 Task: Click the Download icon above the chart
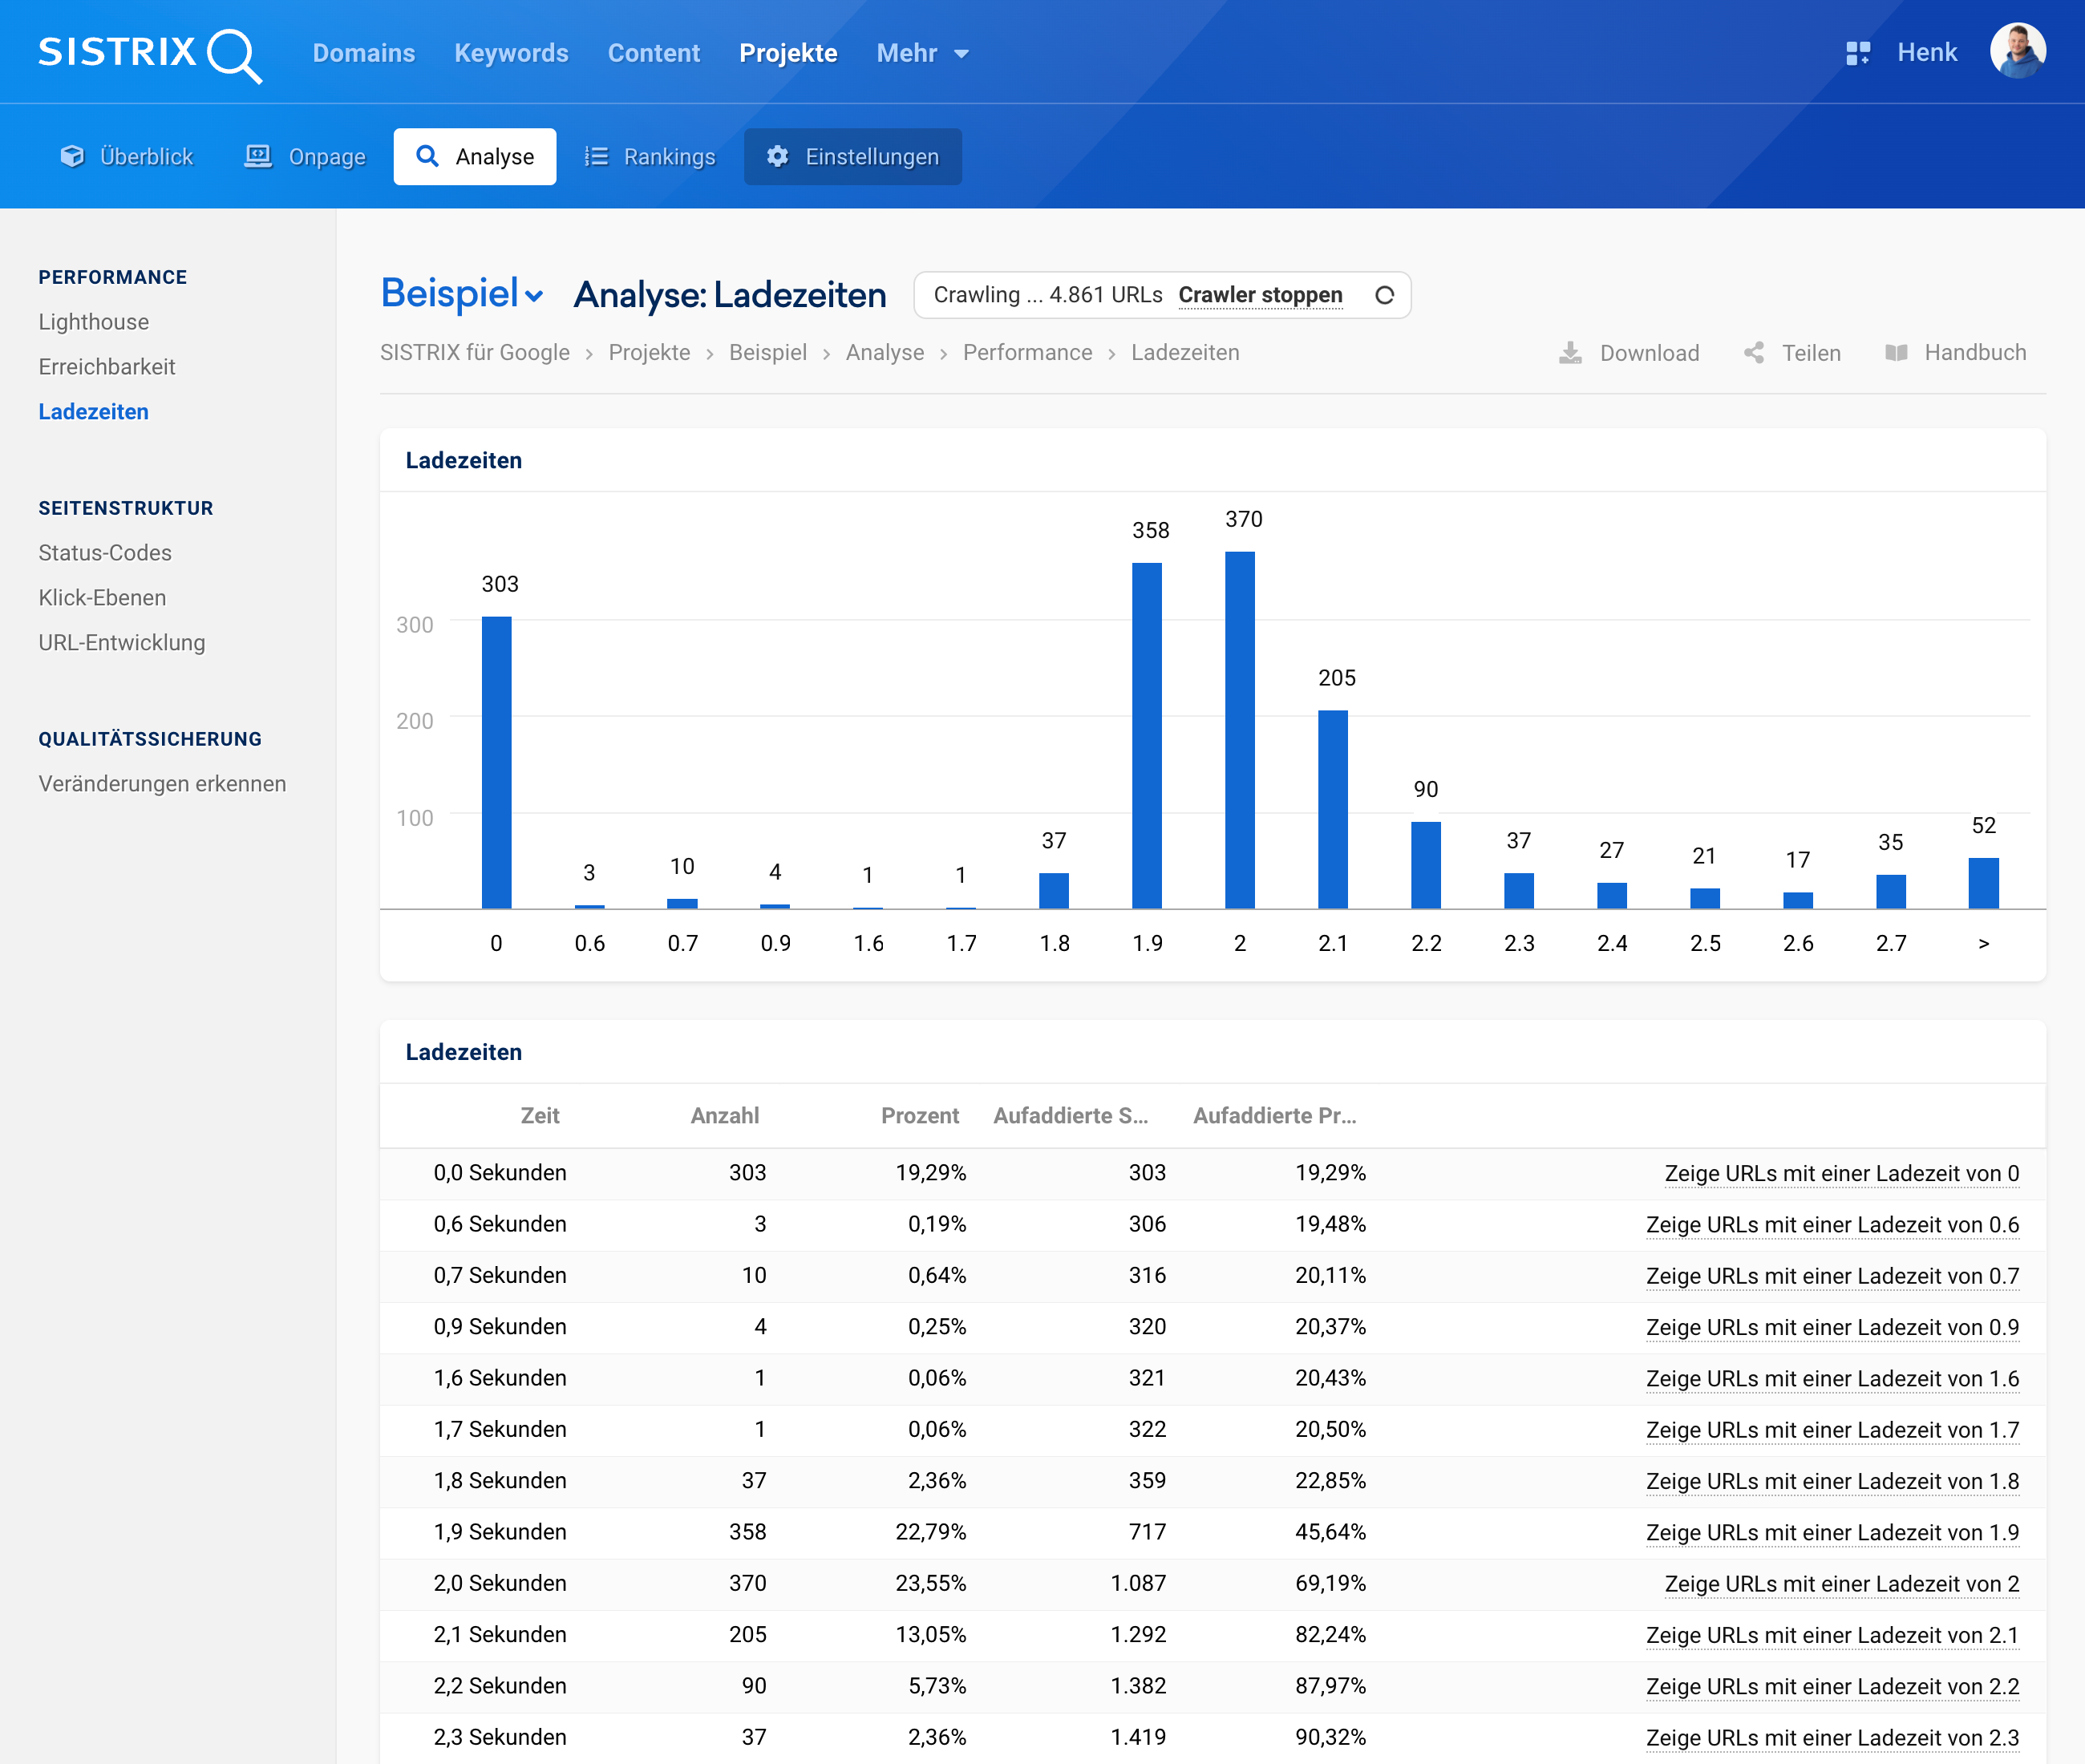pyautogui.click(x=1571, y=352)
